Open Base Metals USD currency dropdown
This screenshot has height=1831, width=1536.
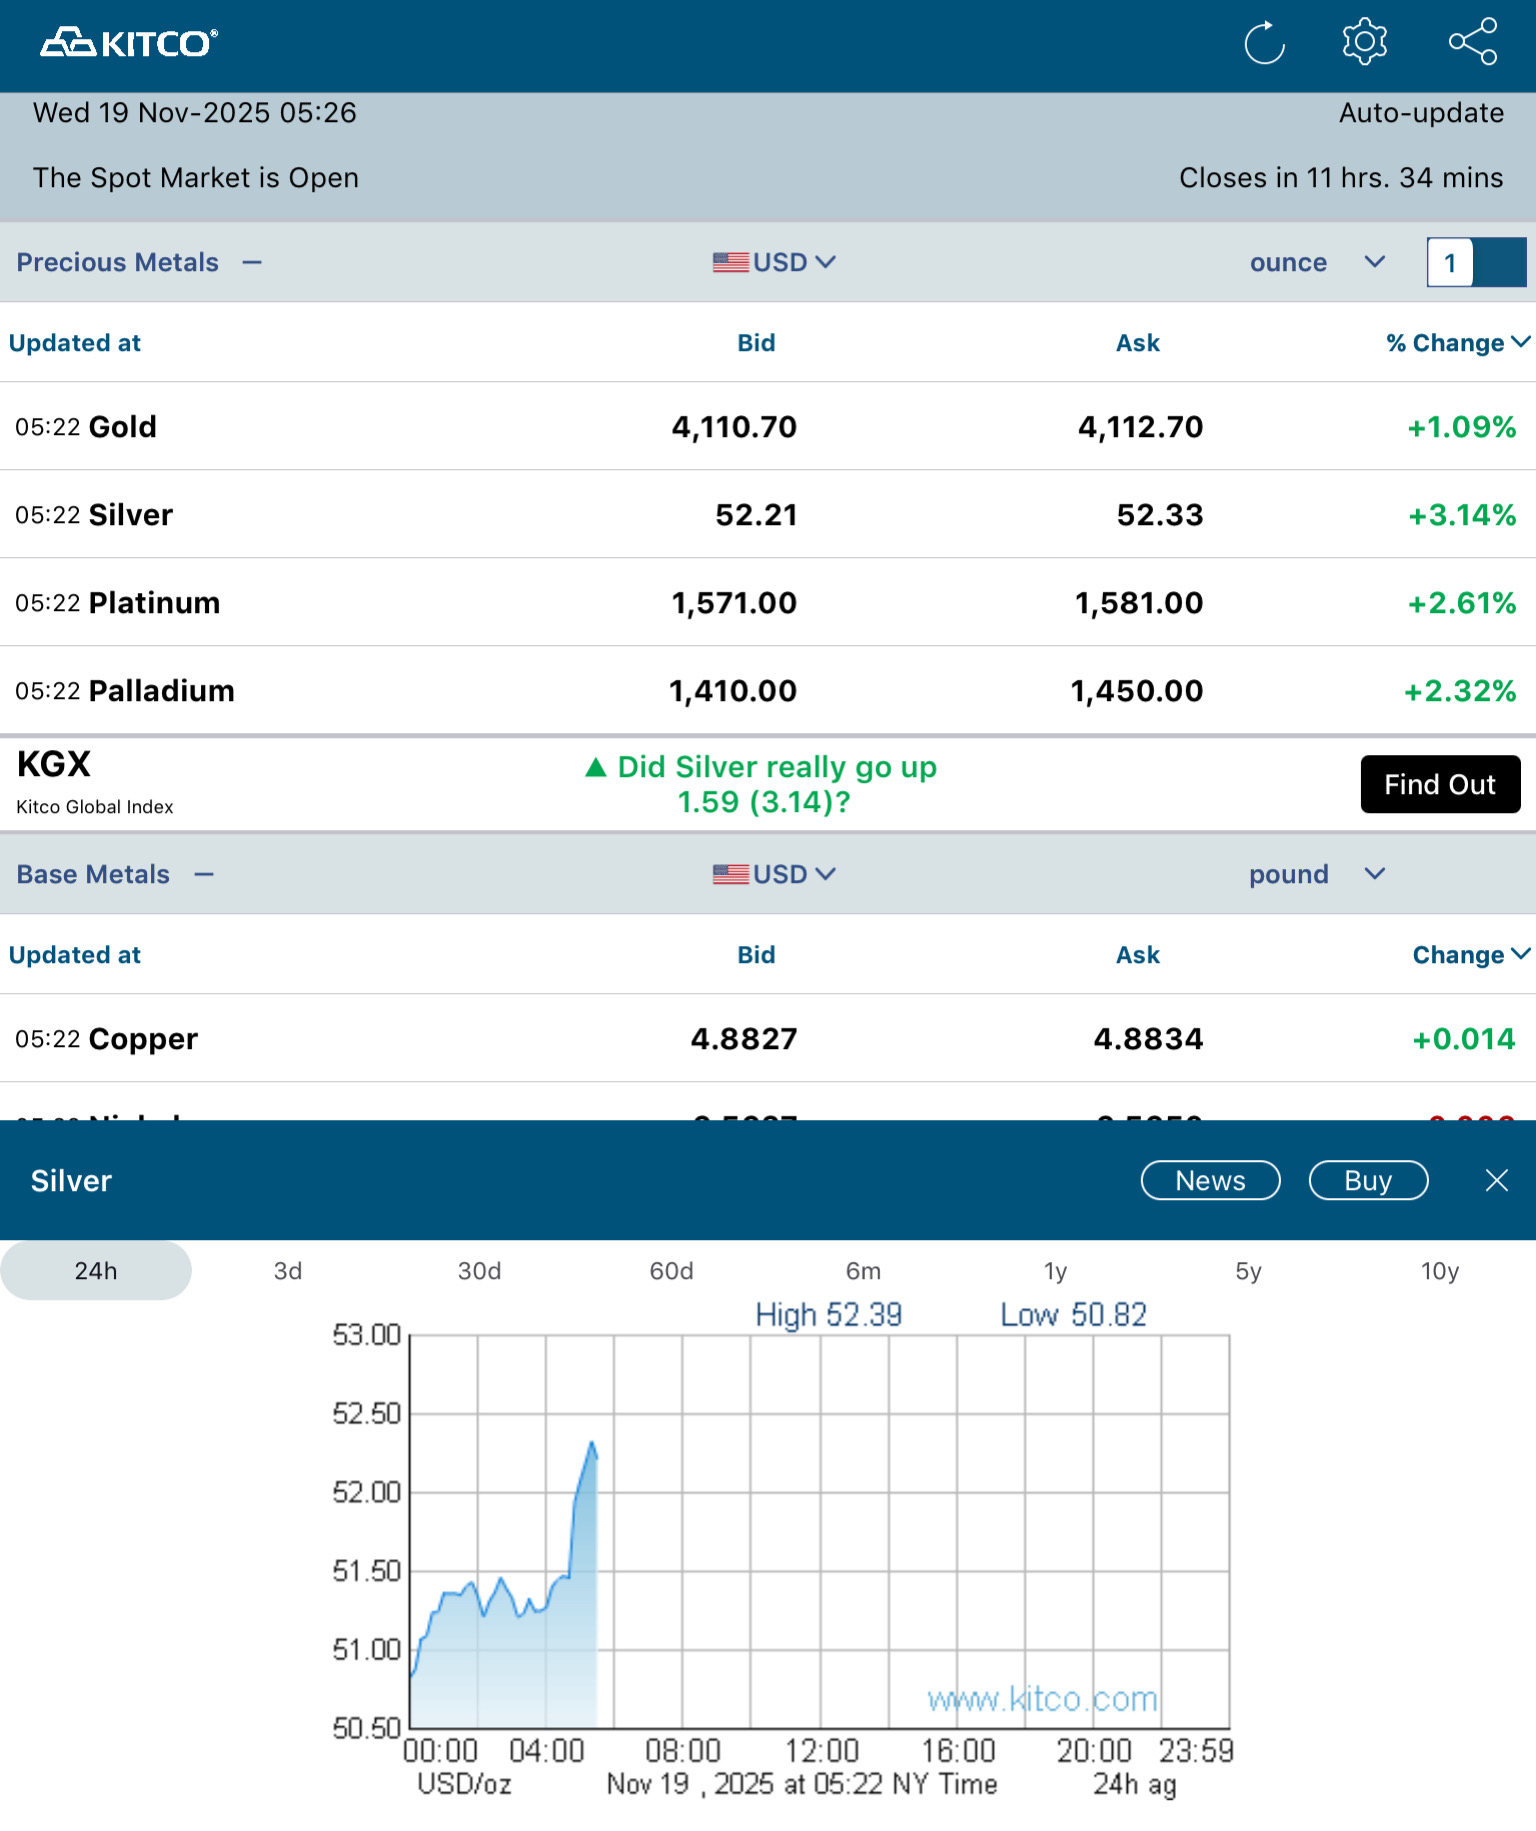[774, 874]
